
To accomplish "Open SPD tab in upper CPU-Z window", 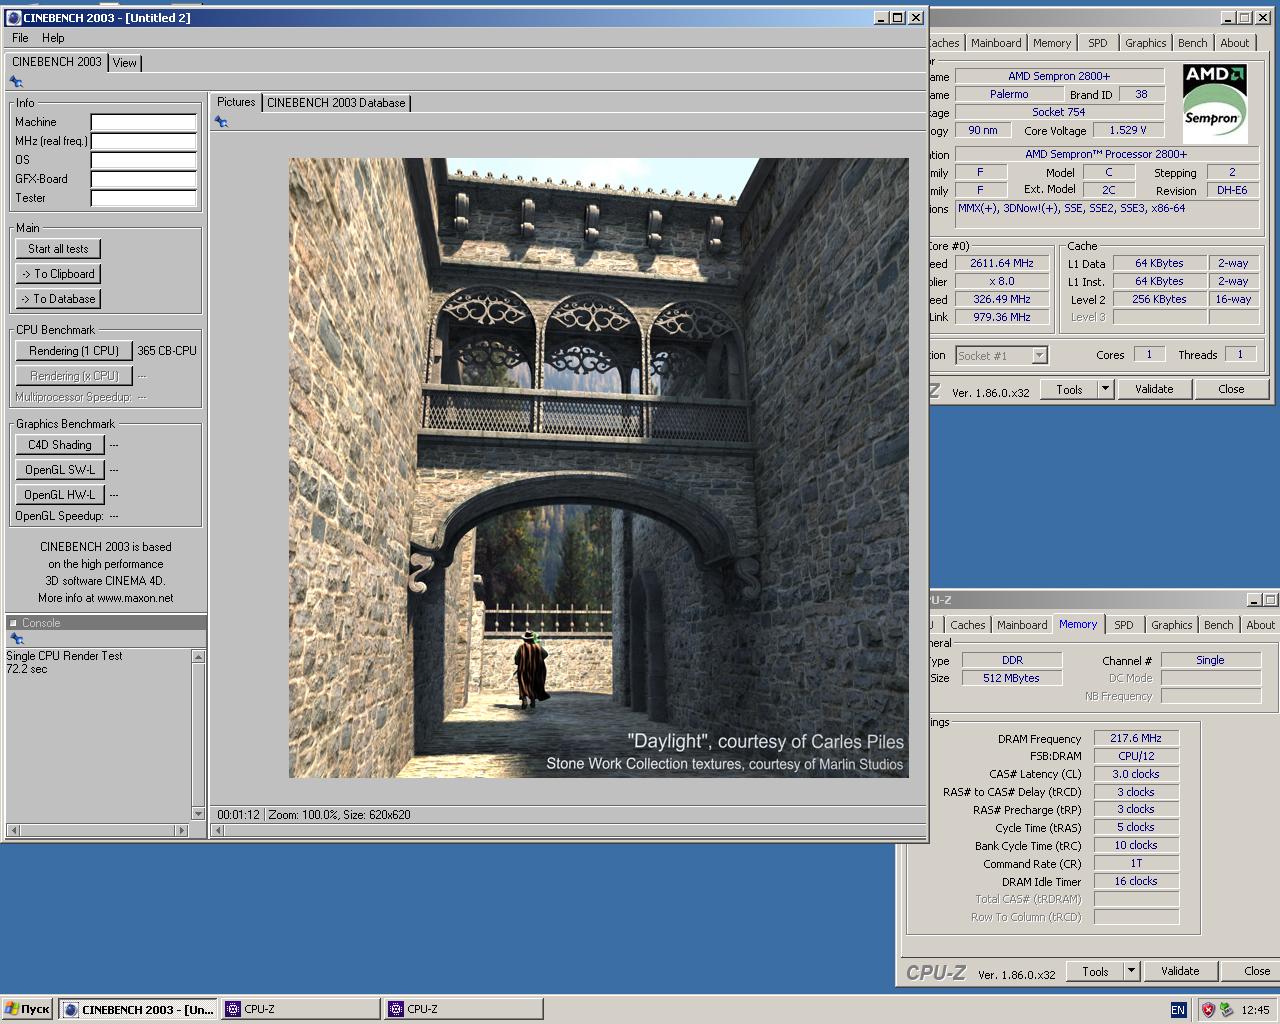I will [x=1098, y=43].
